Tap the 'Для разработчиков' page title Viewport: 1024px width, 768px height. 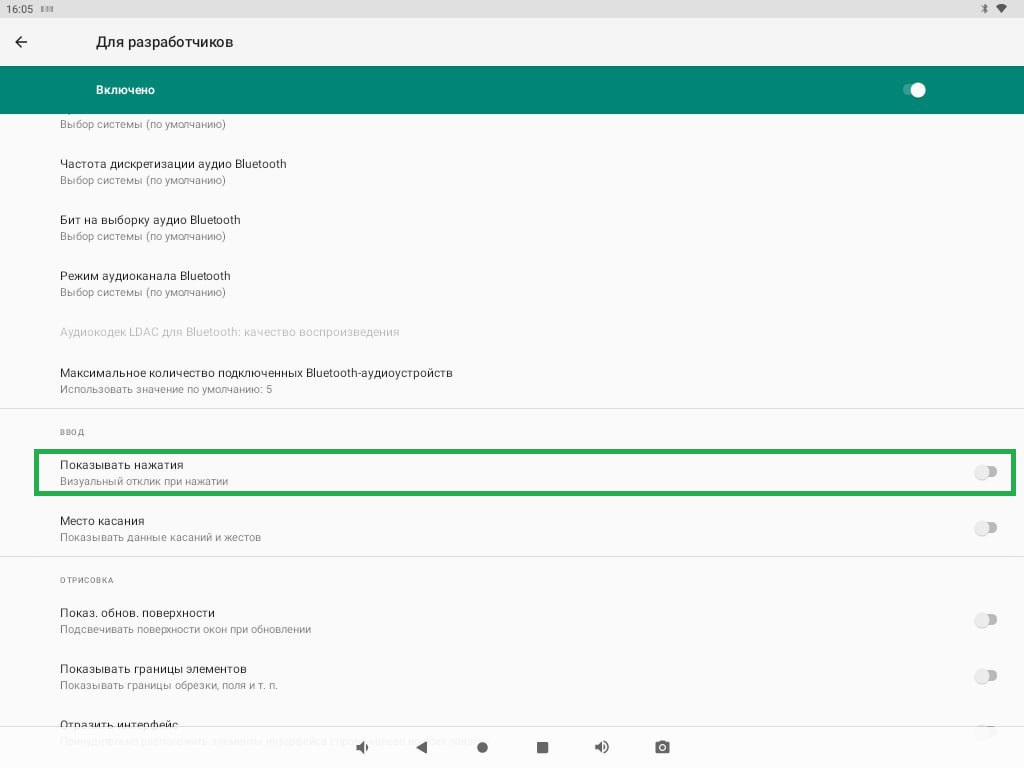coord(164,42)
